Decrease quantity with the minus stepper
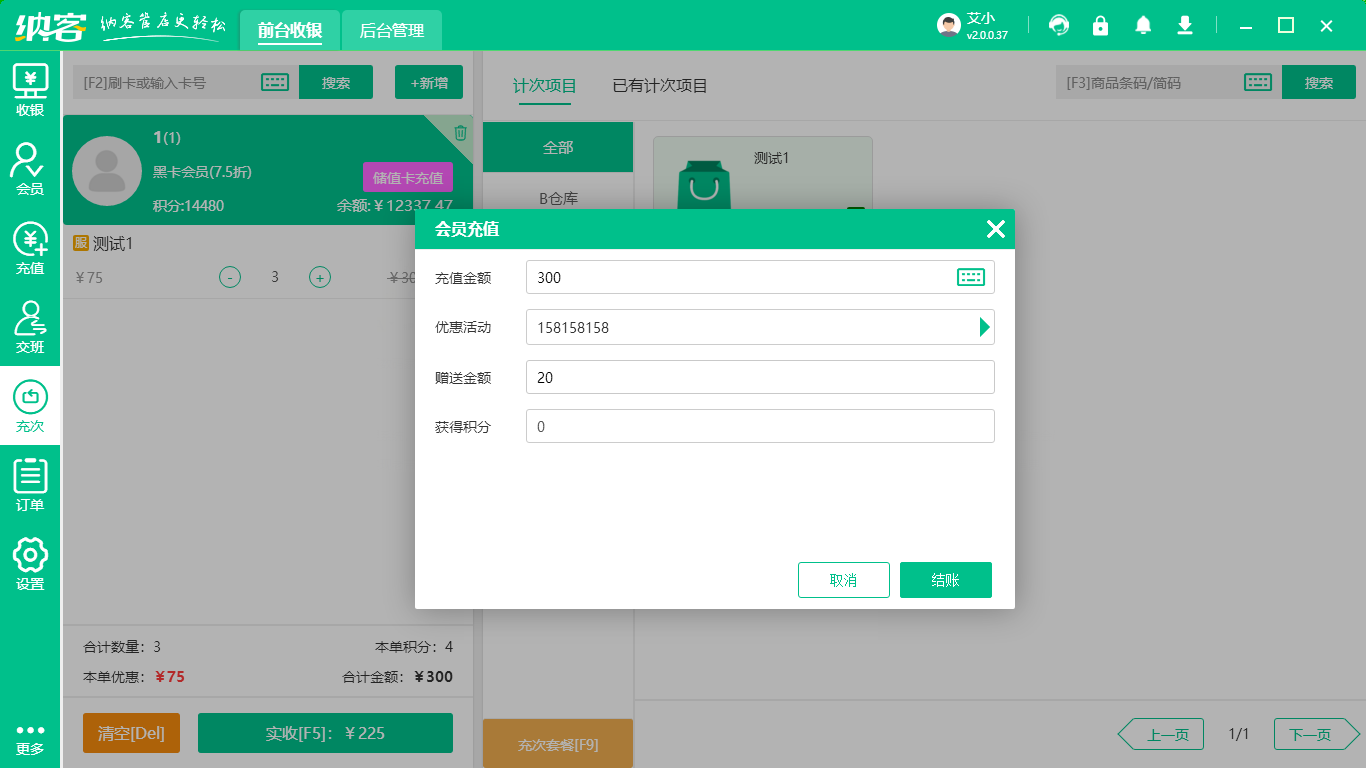The width and height of the screenshot is (1366, 768). (230, 277)
